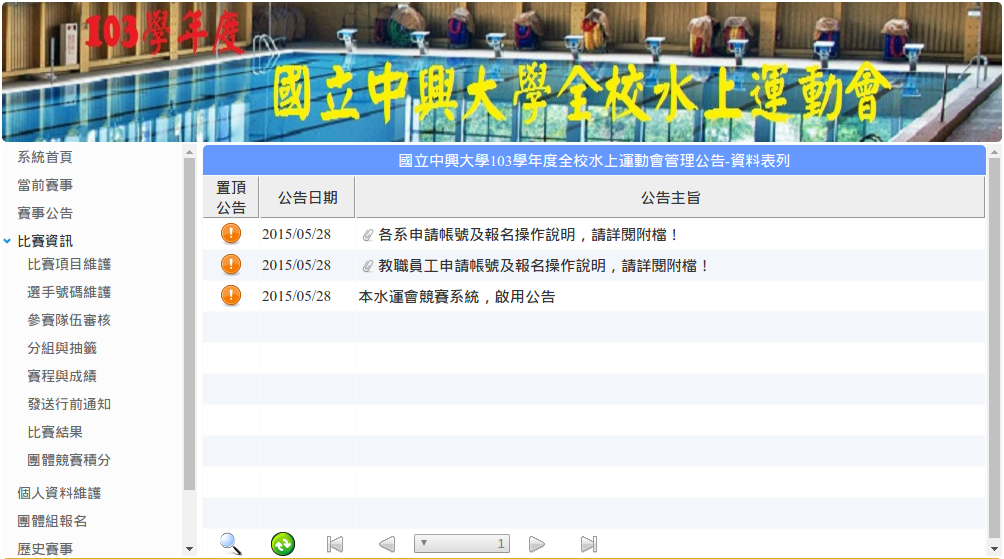The width and height of the screenshot is (1004, 559).
Task: Select 選手號碼維護 submenu item
Action: [69, 292]
